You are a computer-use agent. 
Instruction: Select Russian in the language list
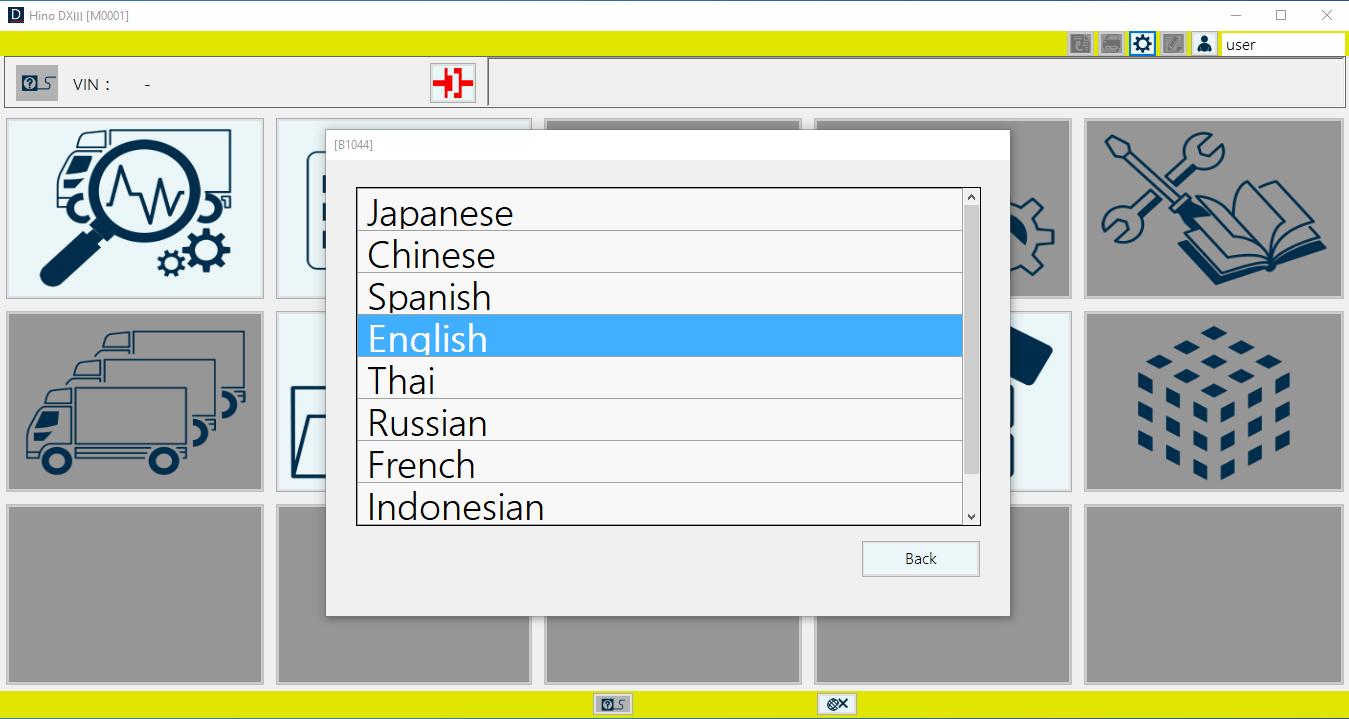tap(660, 420)
